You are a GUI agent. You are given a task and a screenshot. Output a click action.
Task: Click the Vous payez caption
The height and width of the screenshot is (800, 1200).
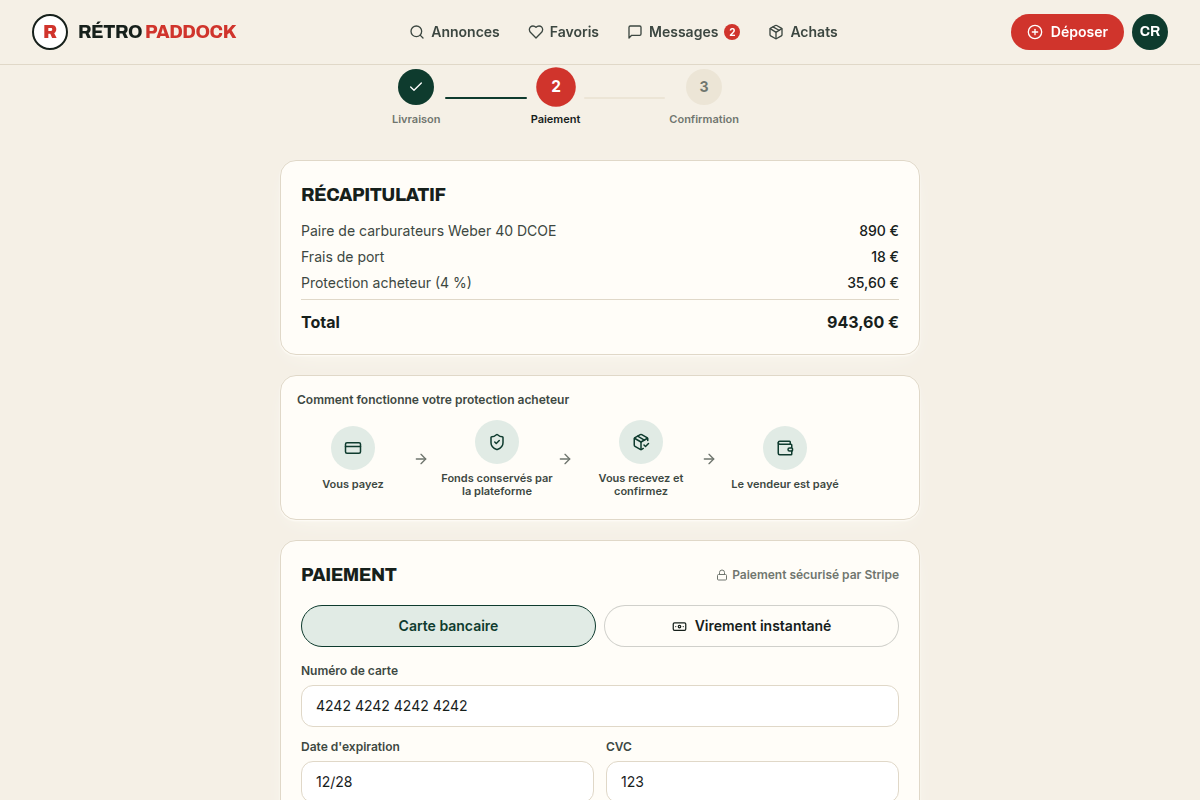pyautogui.click(x=353, y=484)
